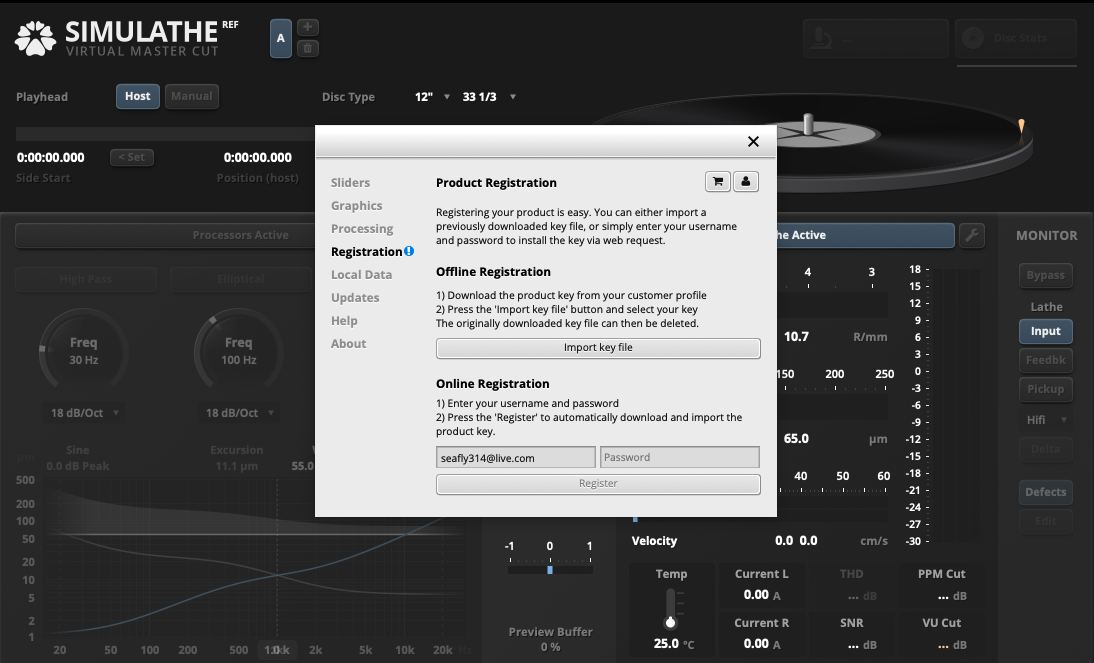Toggle the Lathe Active bar
The height and width of the screenshot is (663, 1094).
(865, 235)
